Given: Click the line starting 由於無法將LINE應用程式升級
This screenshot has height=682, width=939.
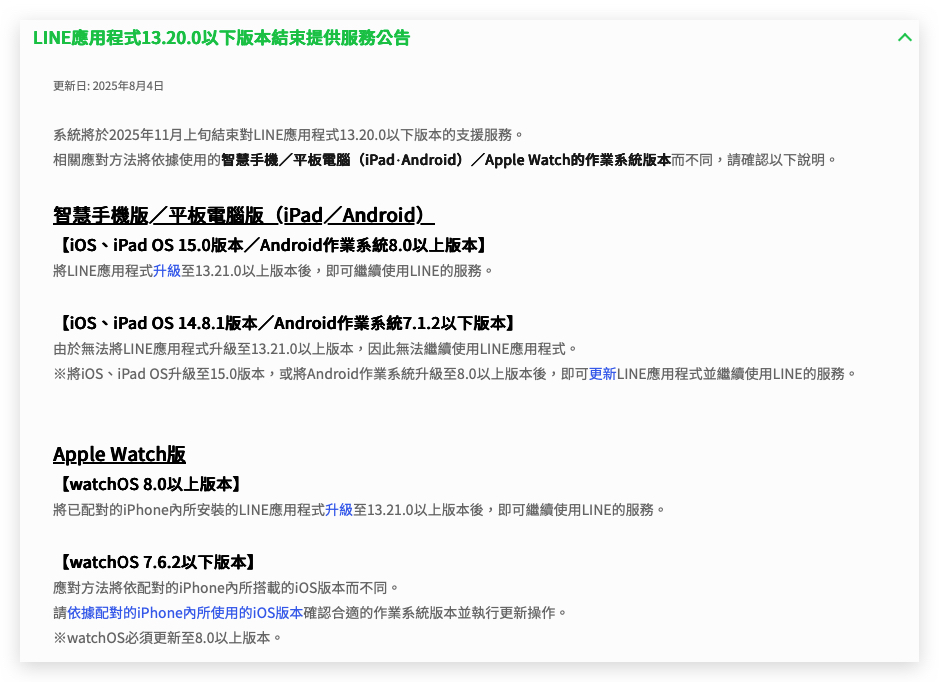Looking at the screenshot, I should pos(316,349).
